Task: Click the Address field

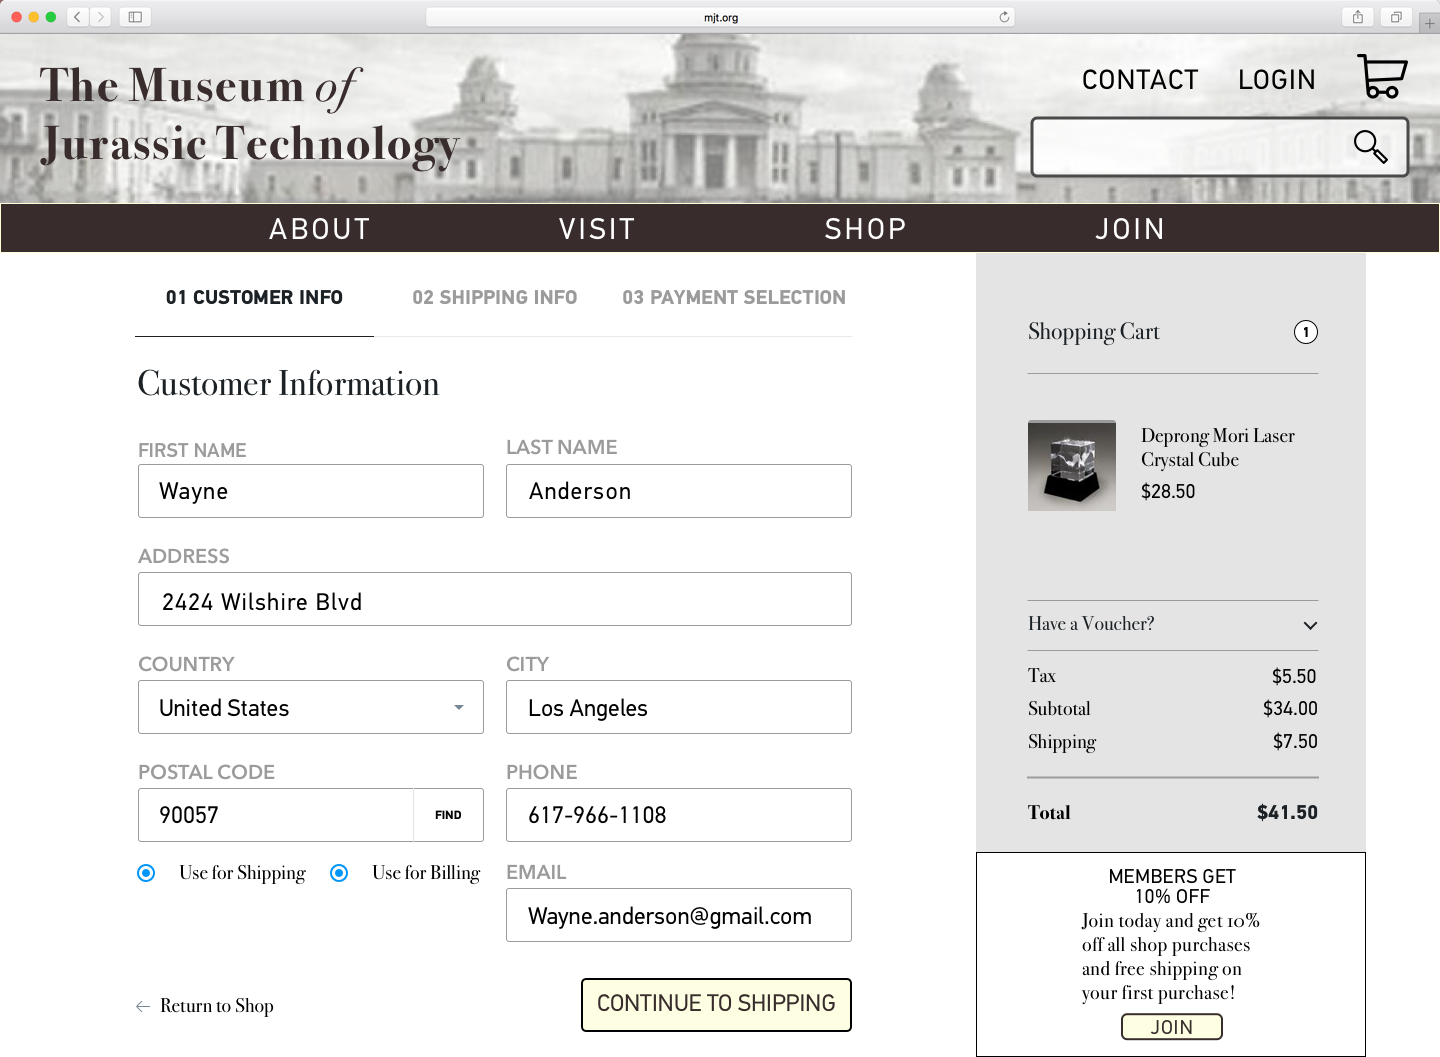Action: (x=495, y=599)
